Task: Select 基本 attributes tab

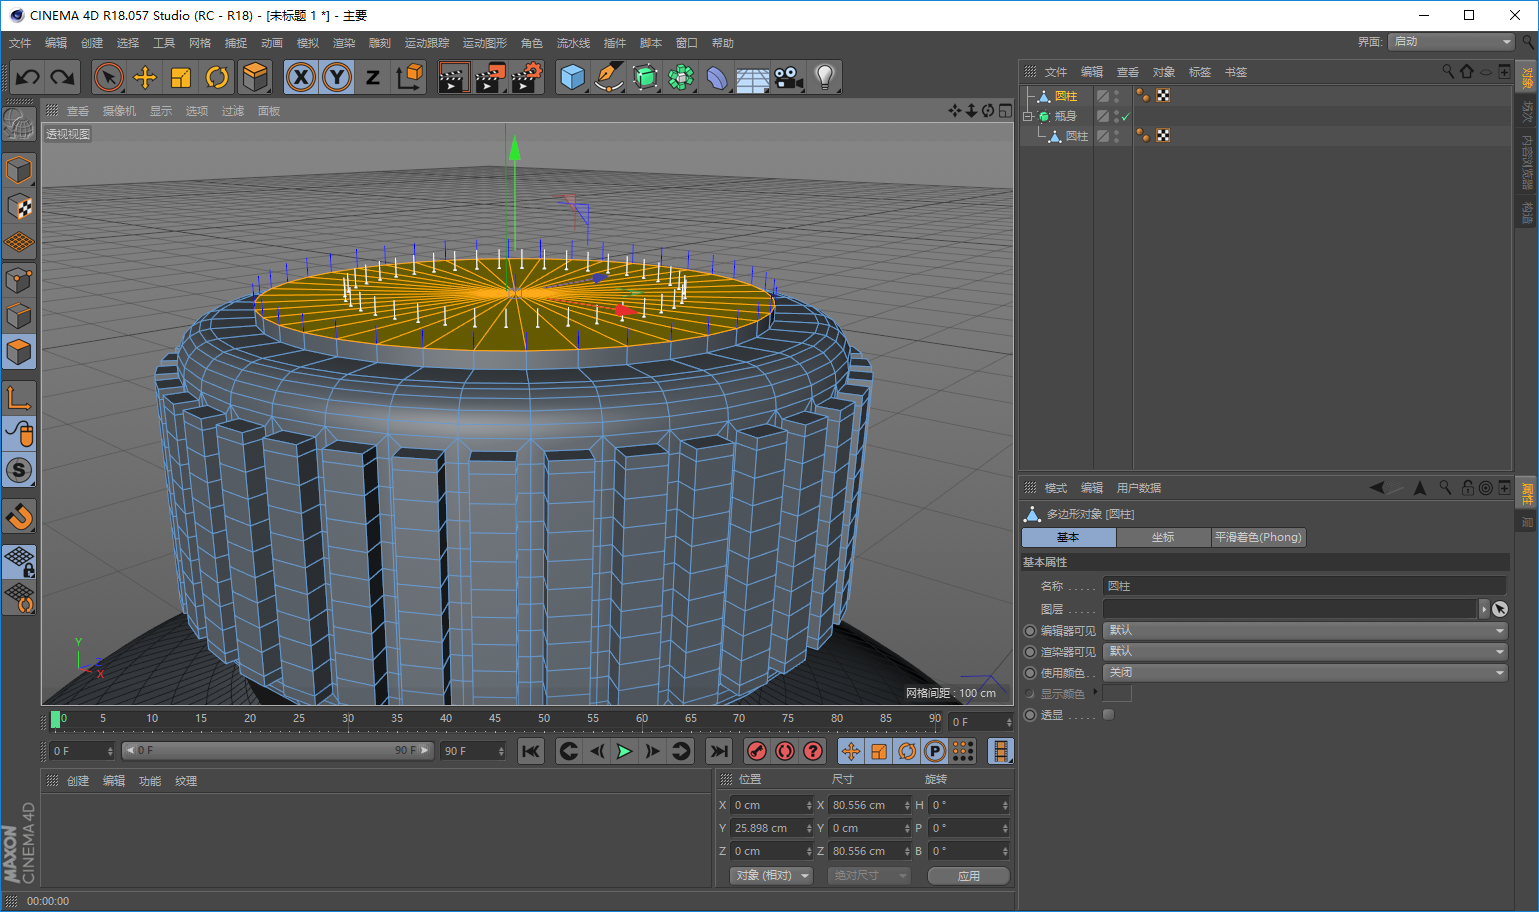Action: pos(1068,537)
